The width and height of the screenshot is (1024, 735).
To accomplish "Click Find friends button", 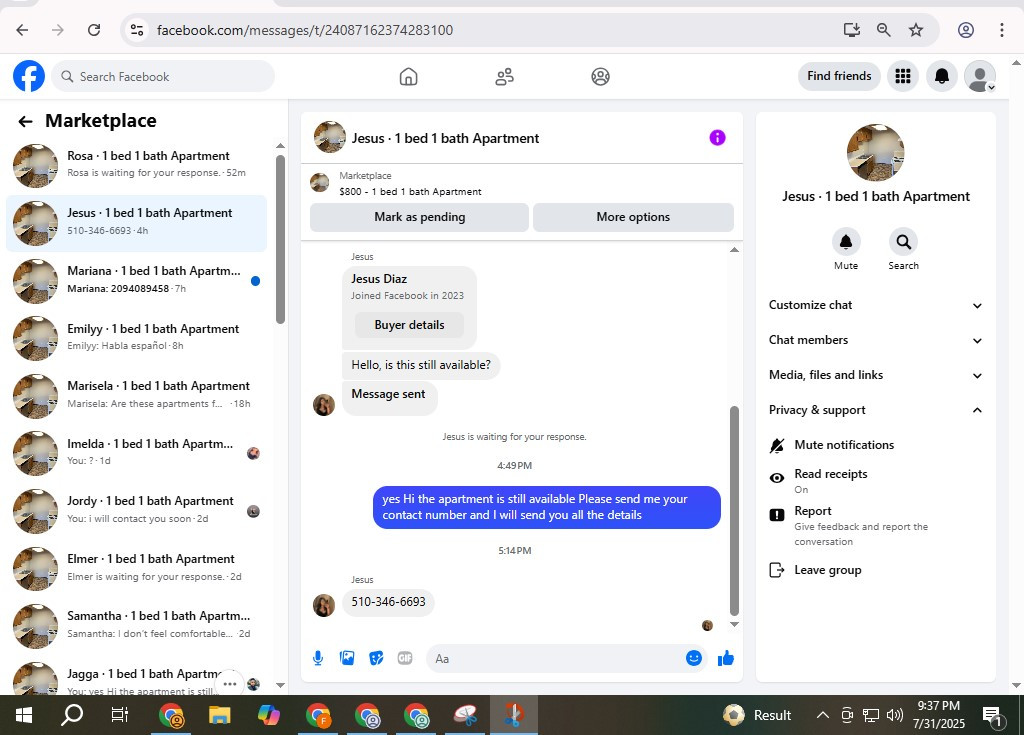I will point(839,76).
